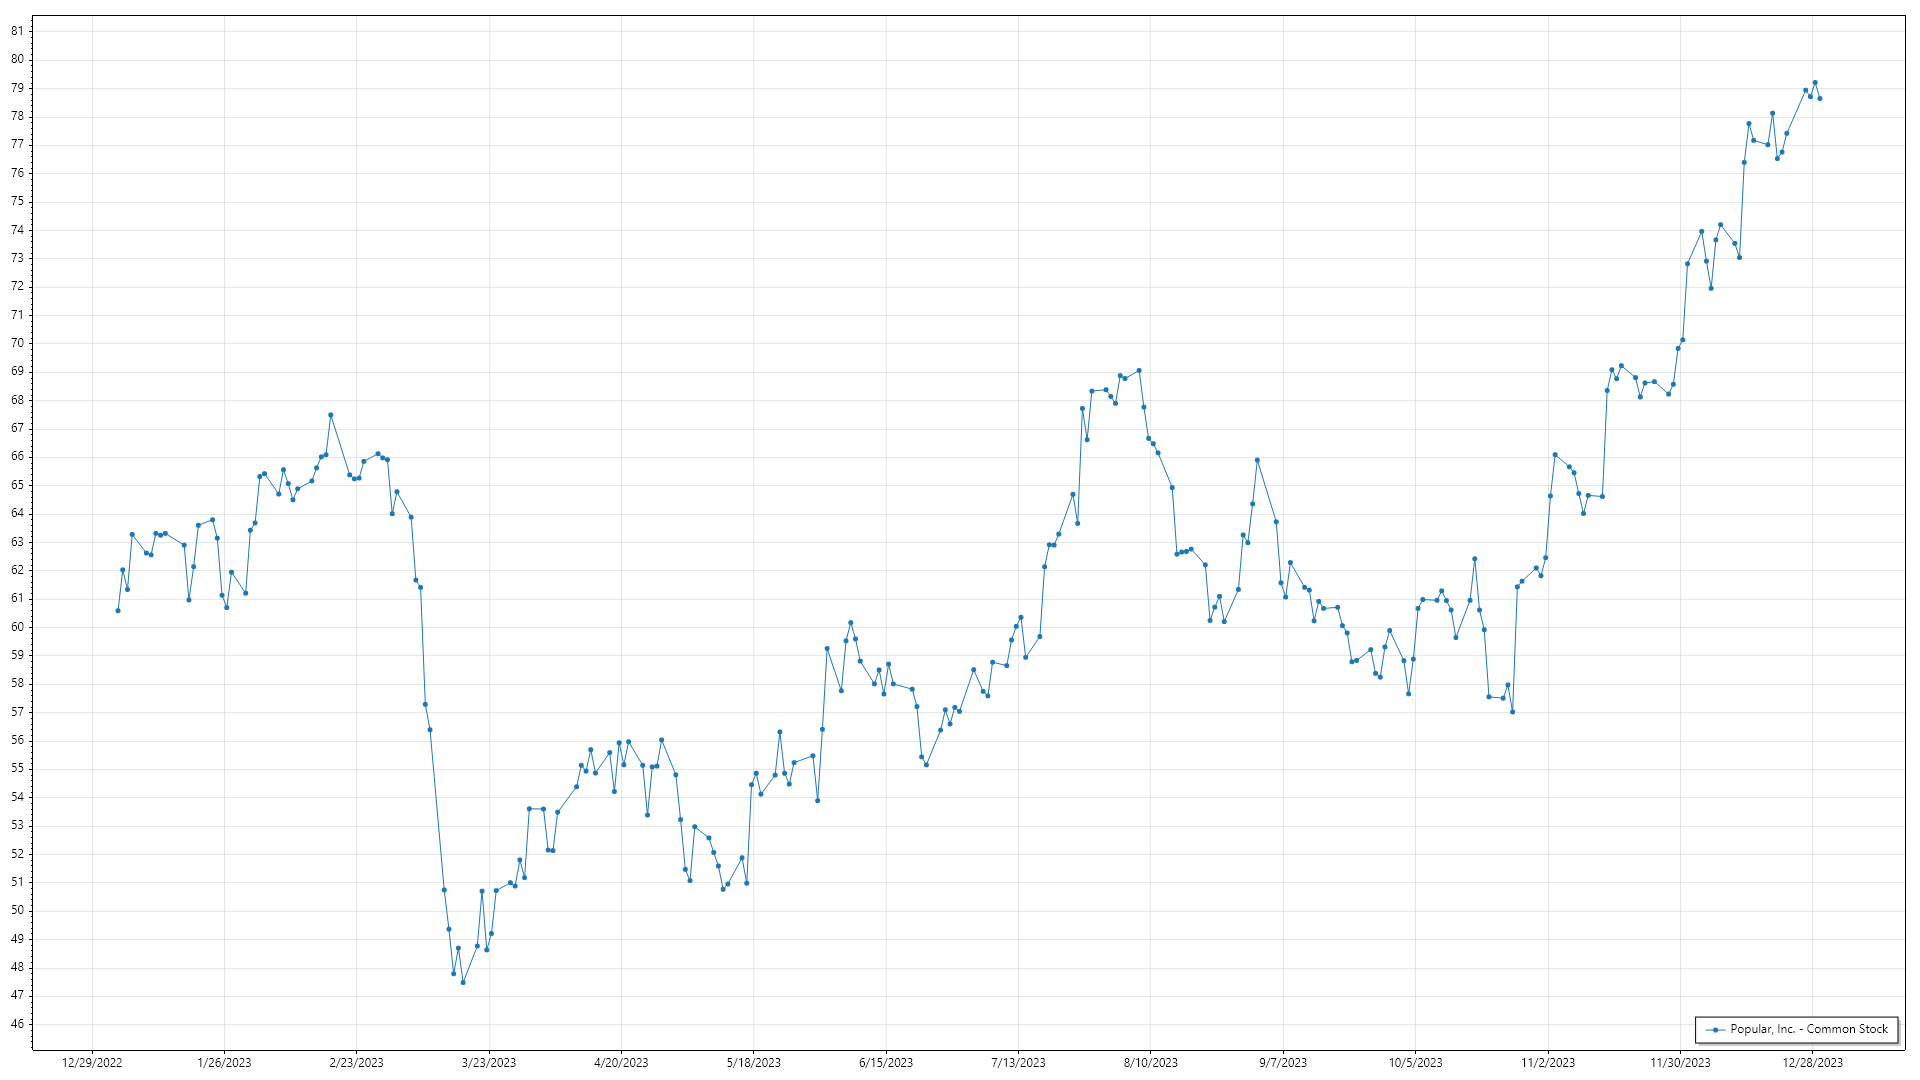This screenshot has height=1080, width=1920.
Task: Click the 'Popular, Inc. - Common Stock' legend label
Action: [1809, 1029]
